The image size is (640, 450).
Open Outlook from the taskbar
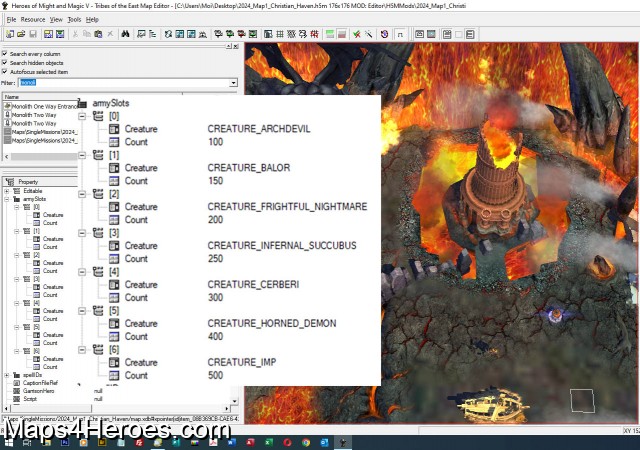(x=324, y=442)
